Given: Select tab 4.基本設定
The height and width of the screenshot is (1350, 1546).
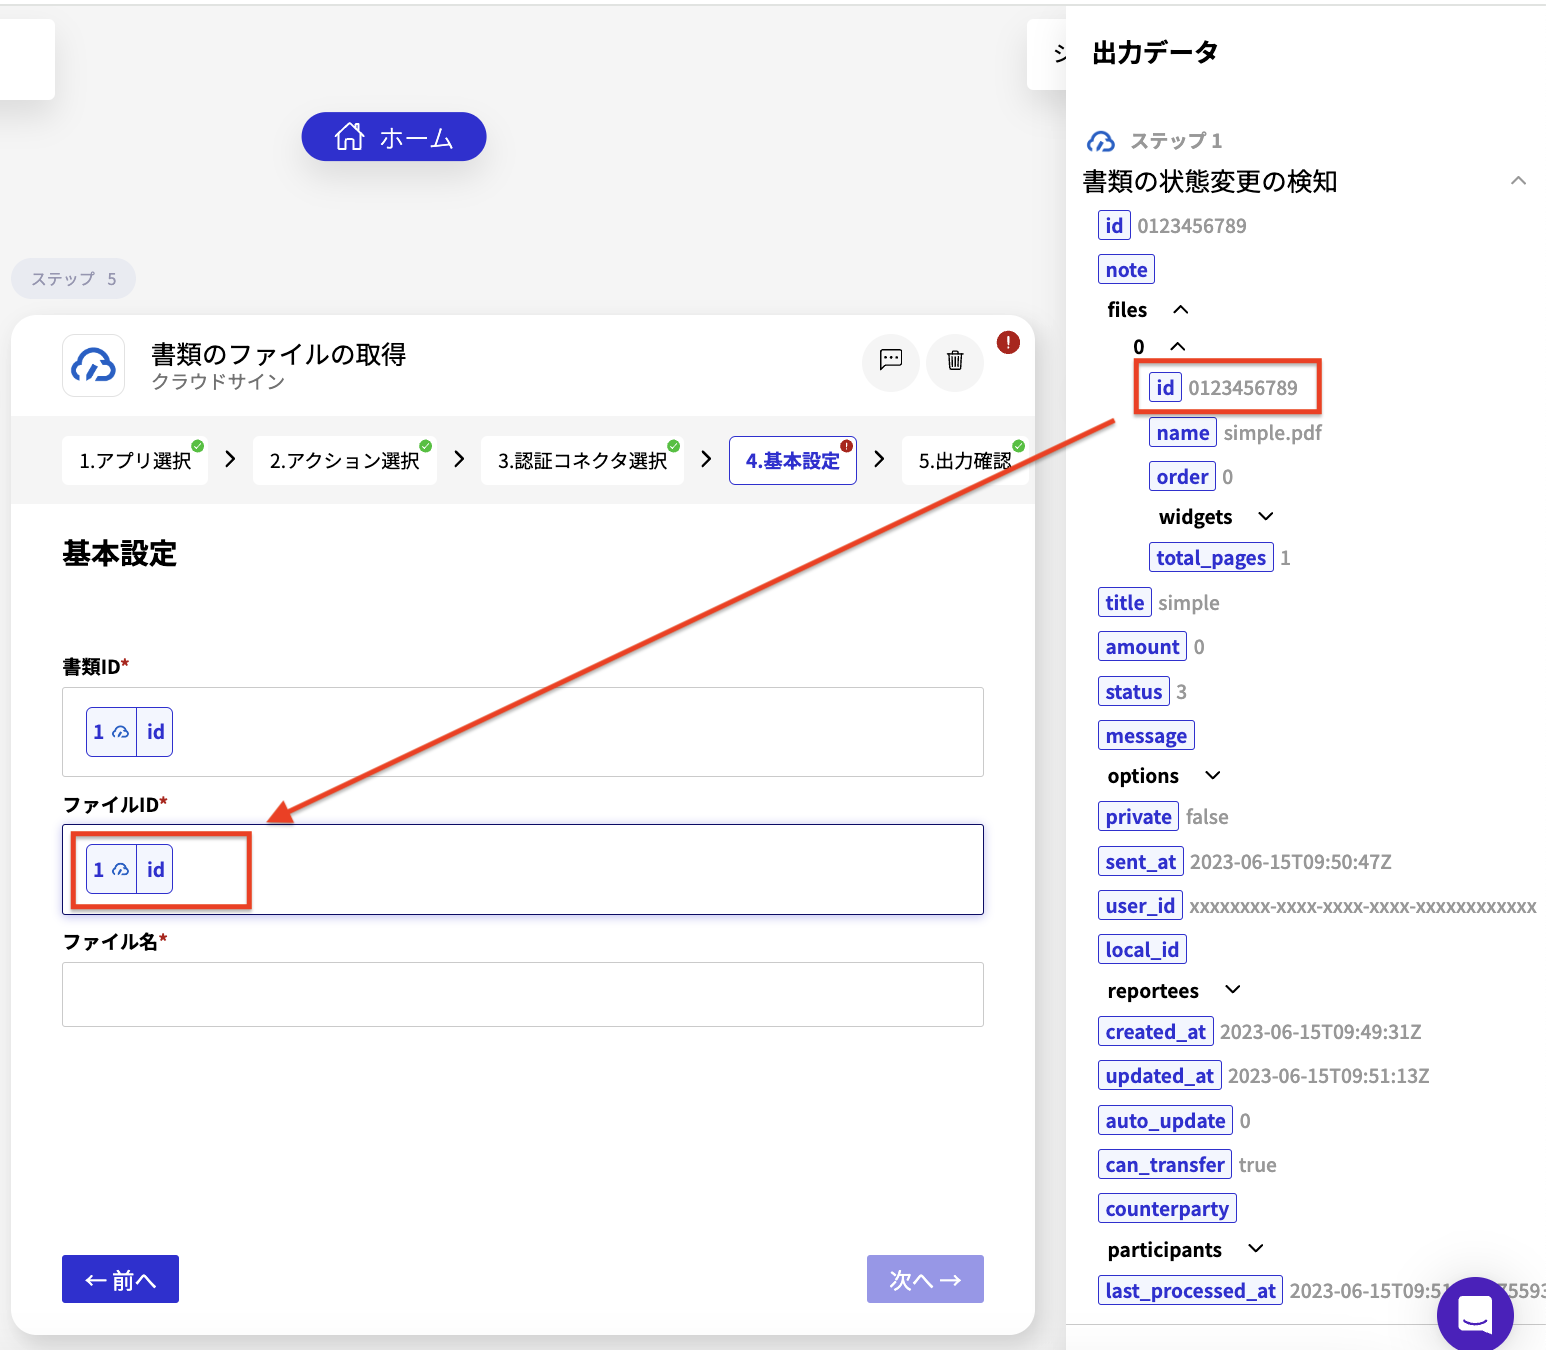Looking at the screenshot, I should click(x=793, y=461).
